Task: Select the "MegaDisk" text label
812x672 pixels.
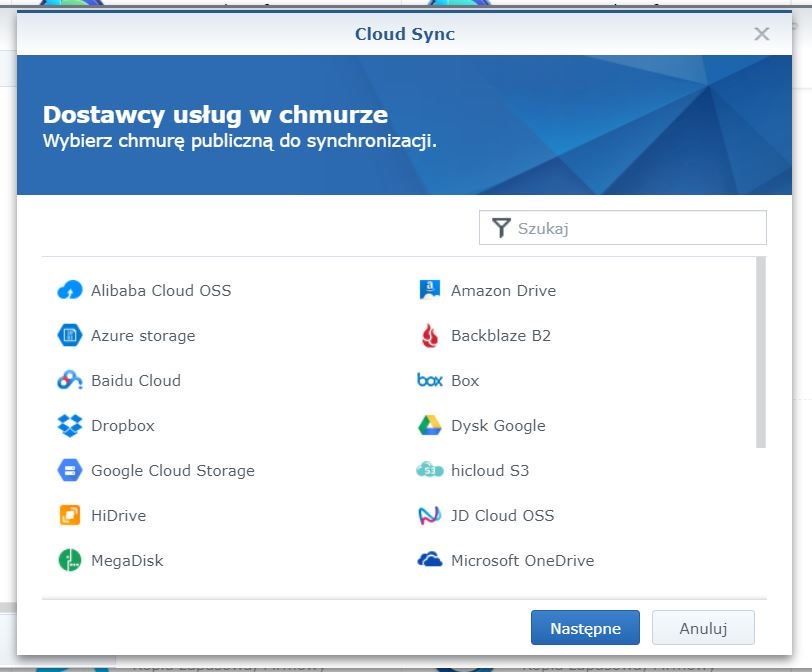Action: (x=127, y=560)
